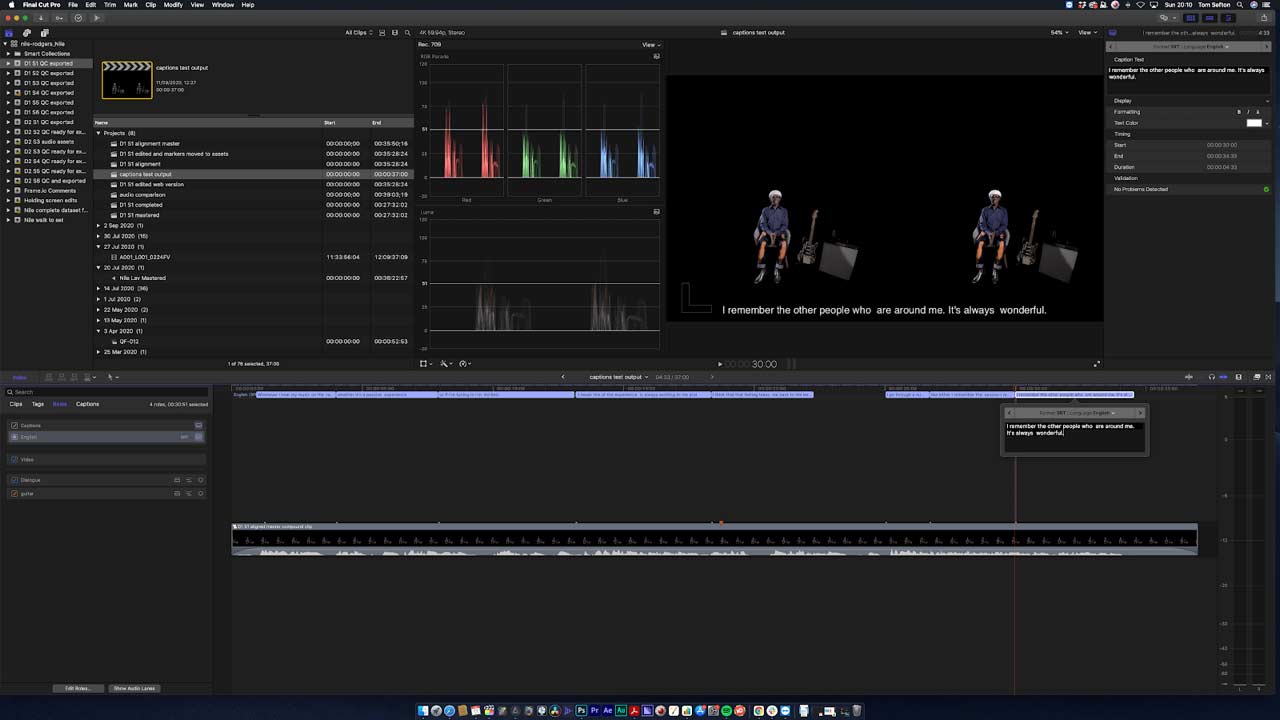This screenshot has height=720, width=1280.
Task: Open the Select arrow tool menu
Action: click(112, 377)
